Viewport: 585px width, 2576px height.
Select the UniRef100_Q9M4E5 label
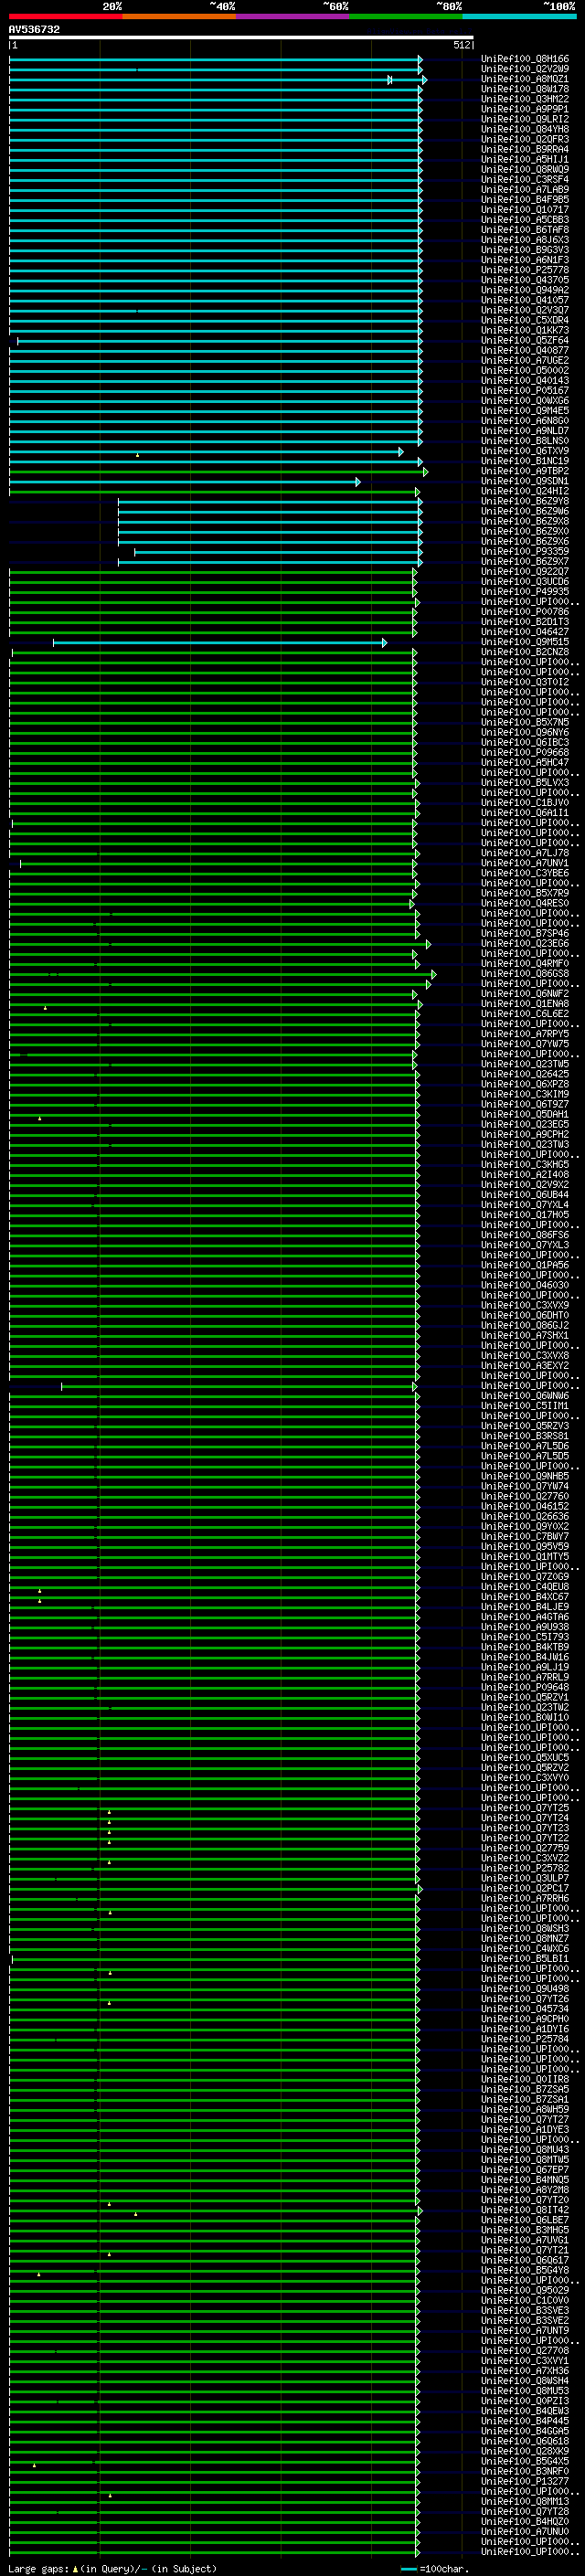[x=525, y=410]
